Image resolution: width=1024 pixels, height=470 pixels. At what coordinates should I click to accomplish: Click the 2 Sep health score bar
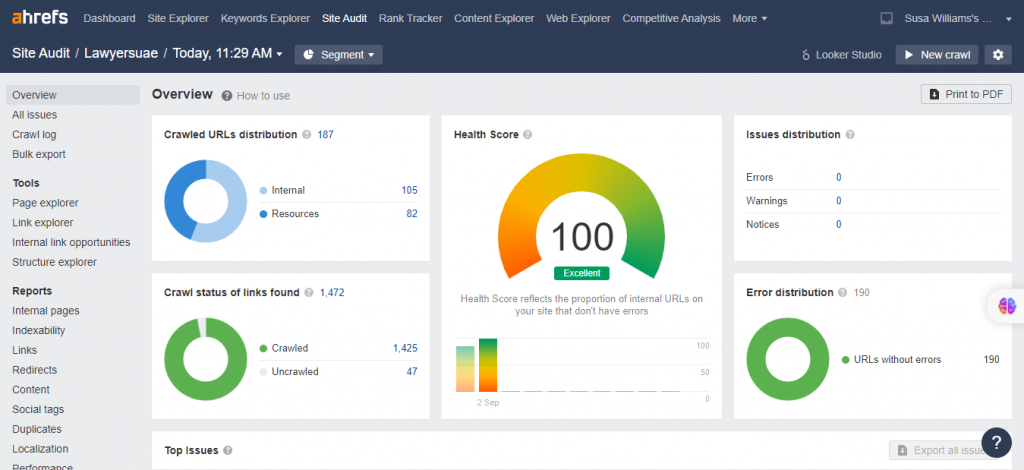pos(488,365)
